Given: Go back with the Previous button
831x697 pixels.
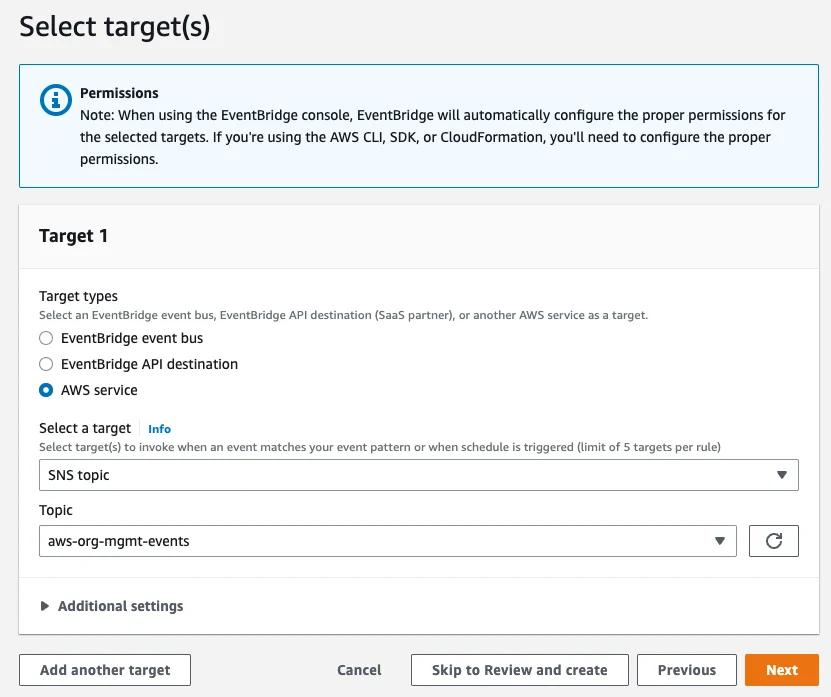Looking at the screenshot, I should 686,670.
